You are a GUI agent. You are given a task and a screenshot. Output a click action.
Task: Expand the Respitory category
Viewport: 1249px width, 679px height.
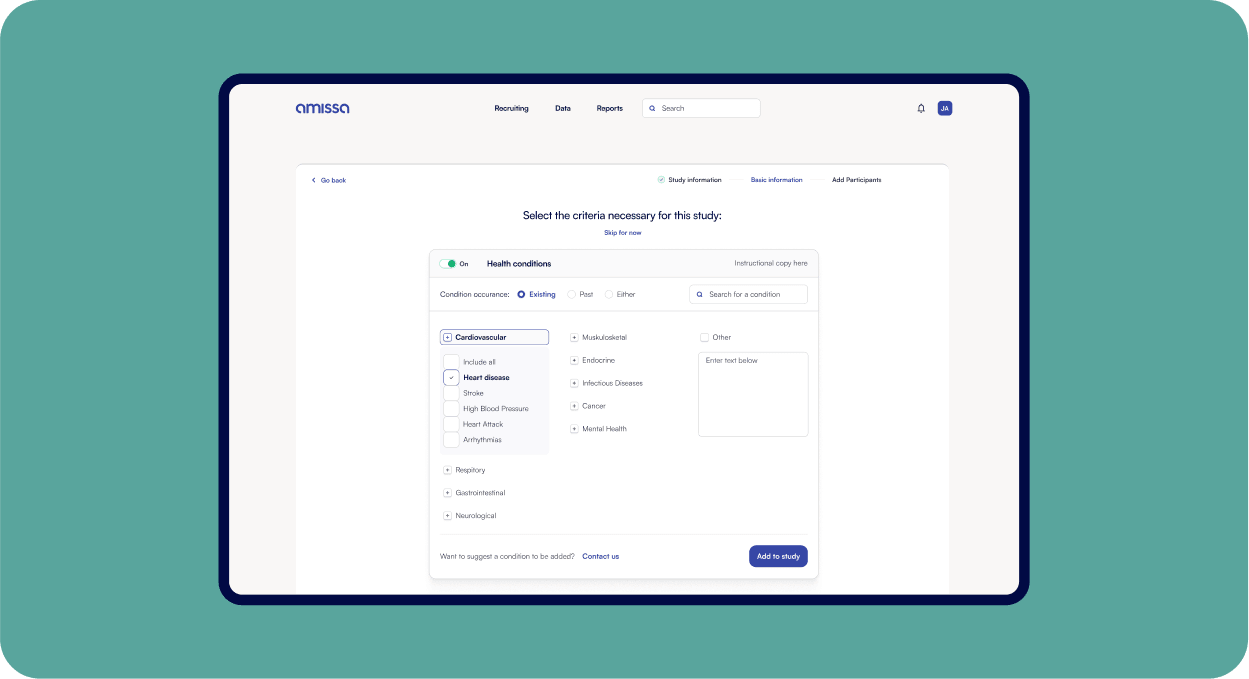448,470
